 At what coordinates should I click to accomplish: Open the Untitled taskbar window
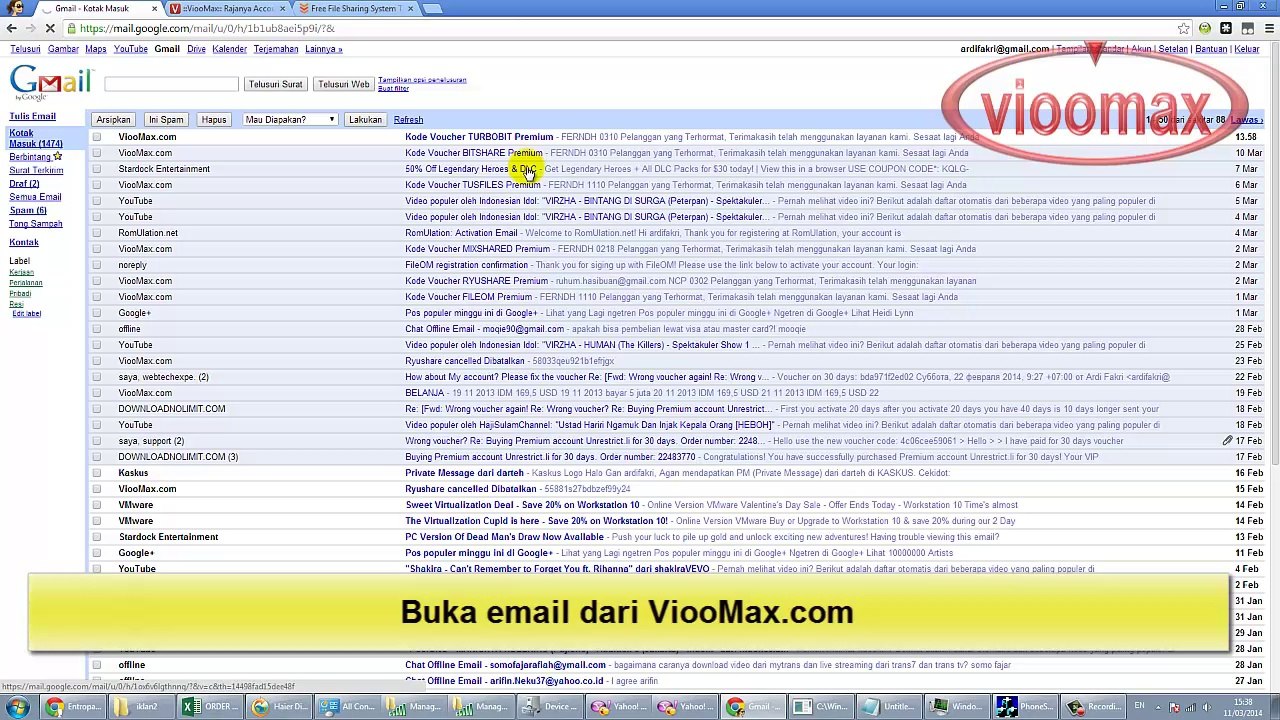890,707
